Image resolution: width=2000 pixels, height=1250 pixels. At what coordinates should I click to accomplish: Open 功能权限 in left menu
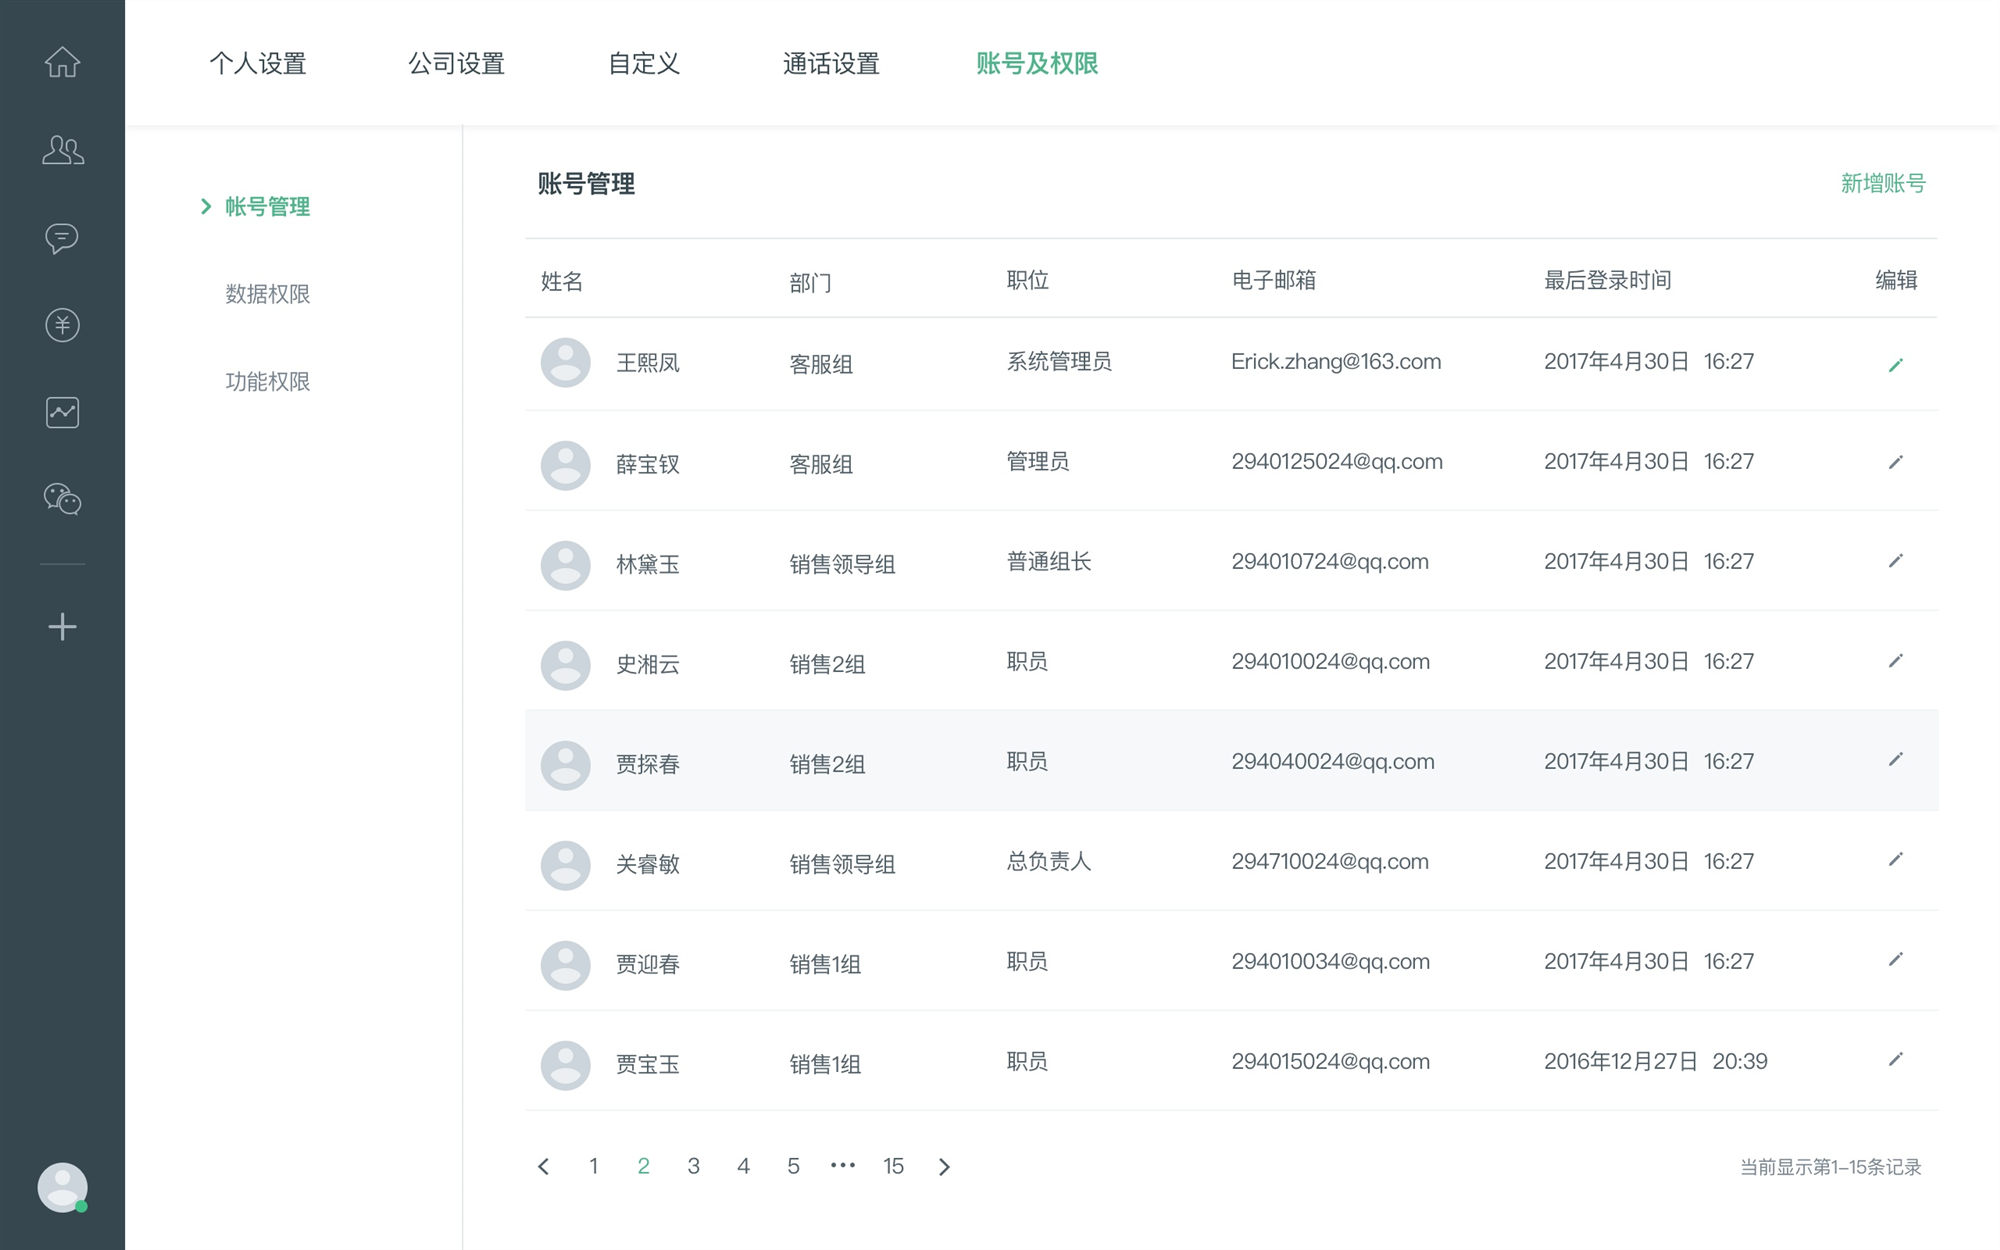coord(267,381)
